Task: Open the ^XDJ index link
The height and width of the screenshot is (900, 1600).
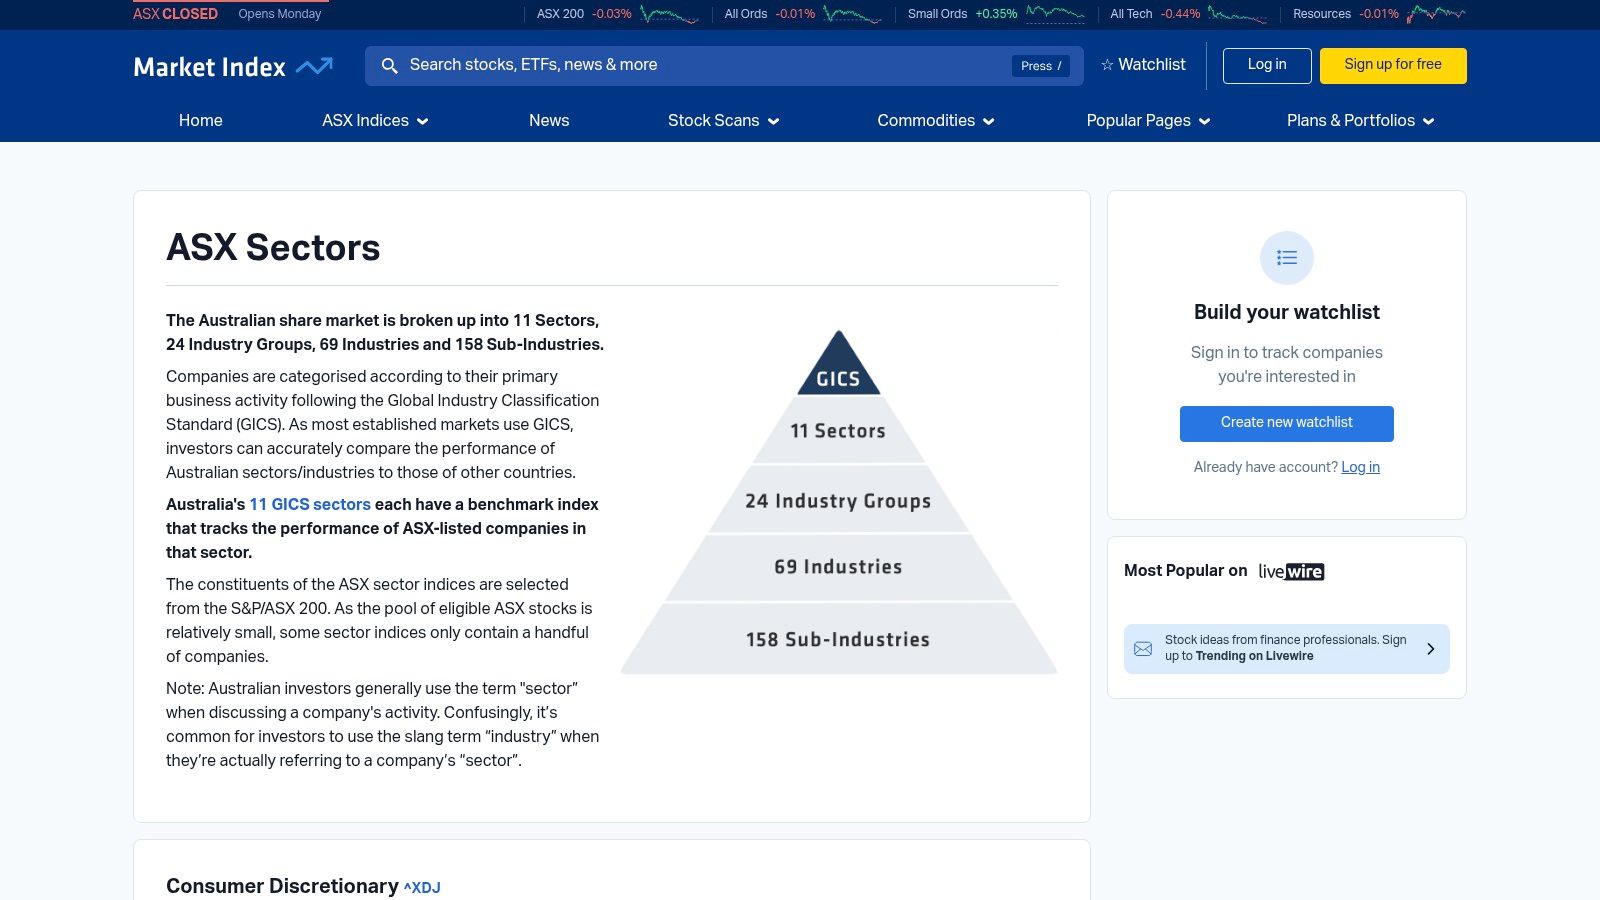Action: click(422, 888)
